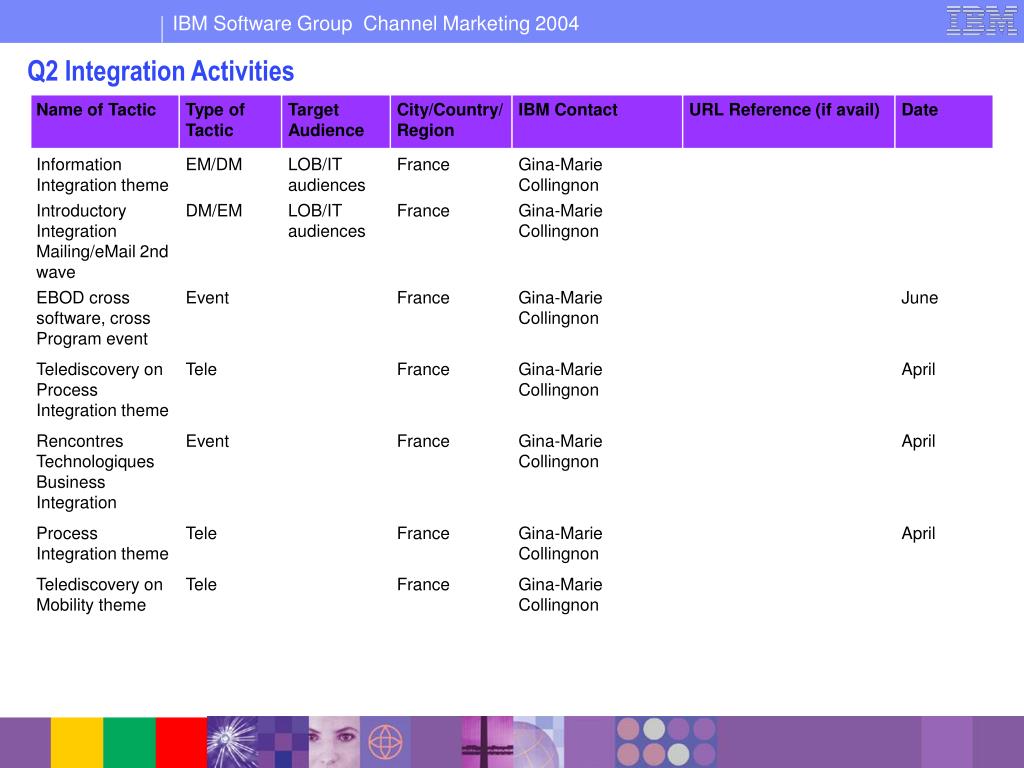The width and height of the screenshot is (1024, 768).
Task: Select the 'Target Audience' column header
Action: (336, 121)
